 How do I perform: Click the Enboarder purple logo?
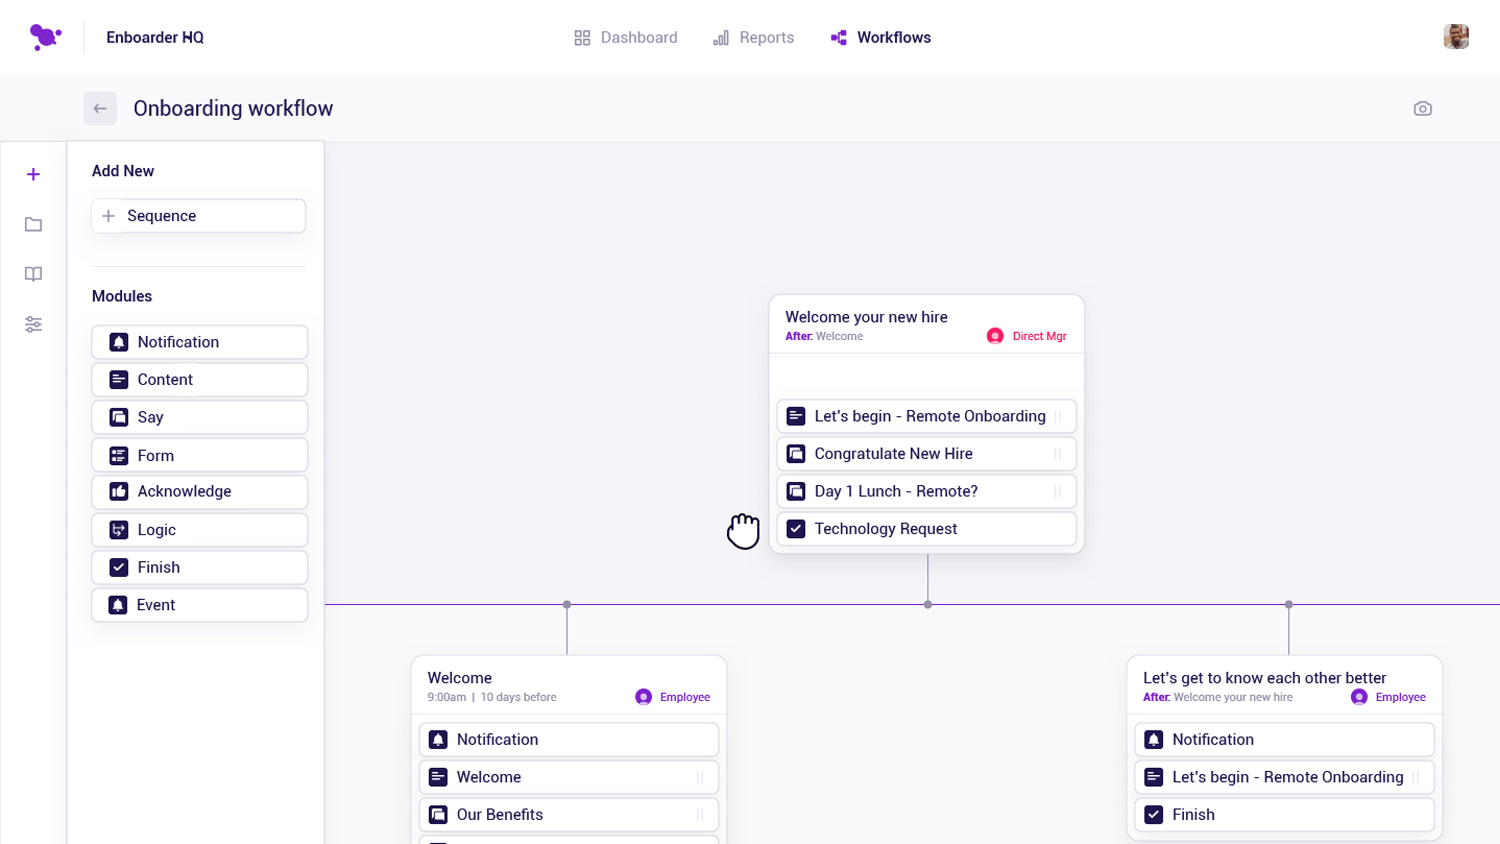click(45, 38)
